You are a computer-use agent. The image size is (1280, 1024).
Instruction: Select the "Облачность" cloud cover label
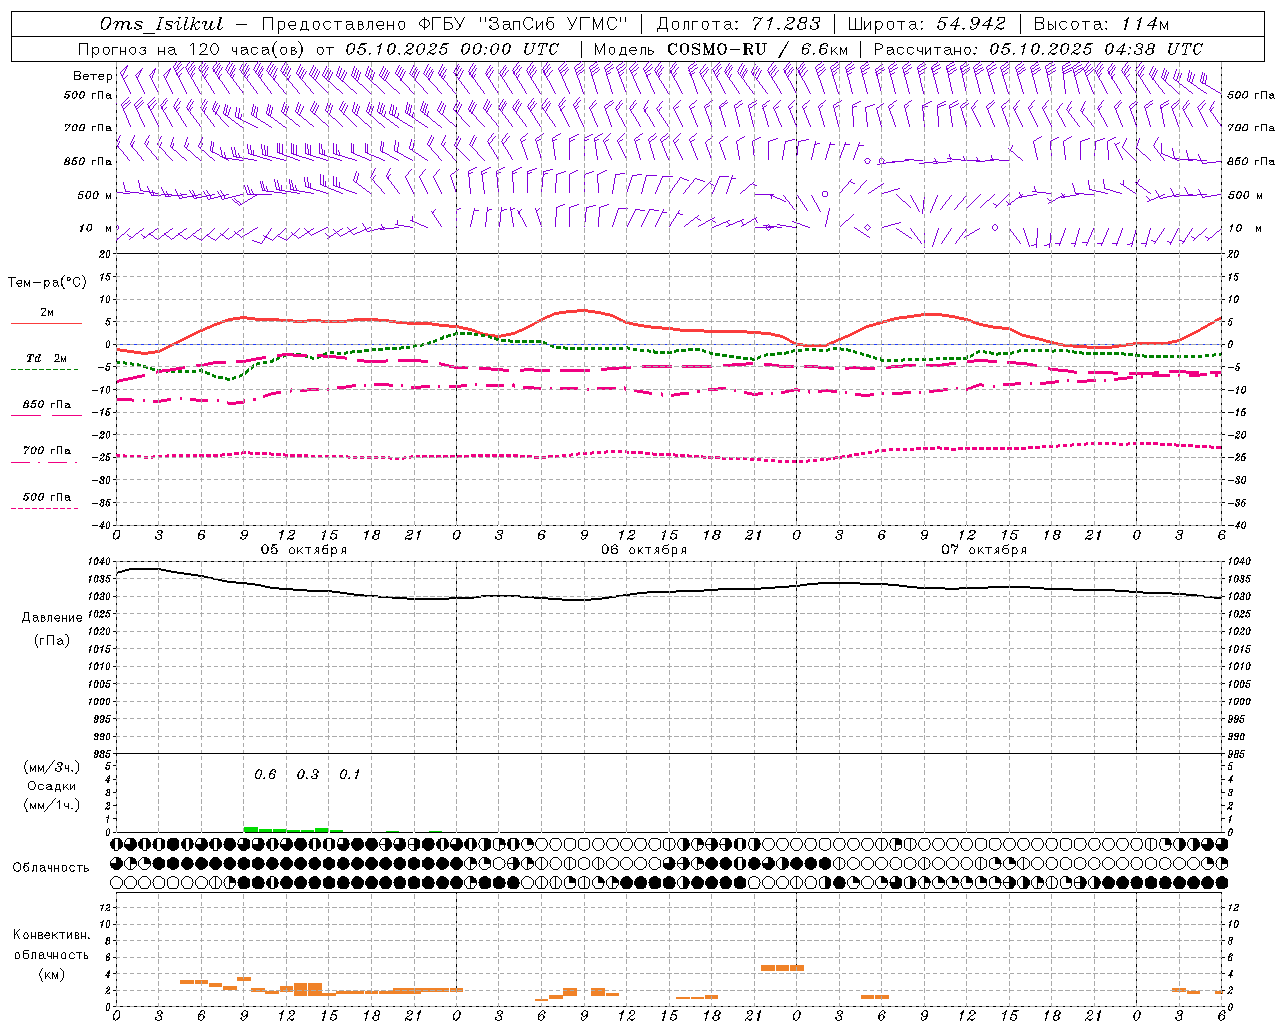tap(51, 868)
